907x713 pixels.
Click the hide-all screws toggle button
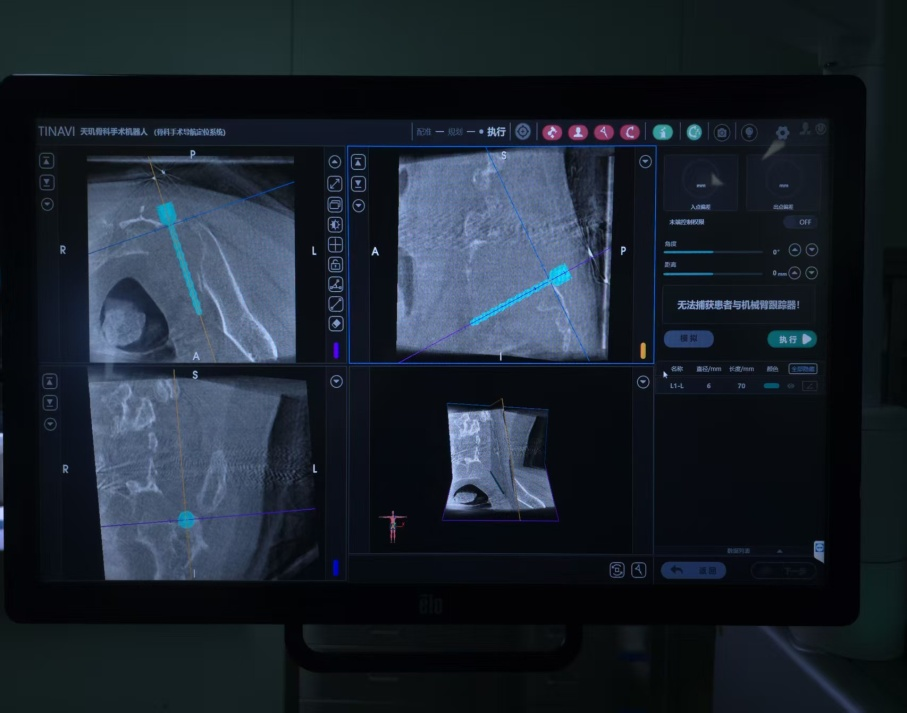[802, 368]
